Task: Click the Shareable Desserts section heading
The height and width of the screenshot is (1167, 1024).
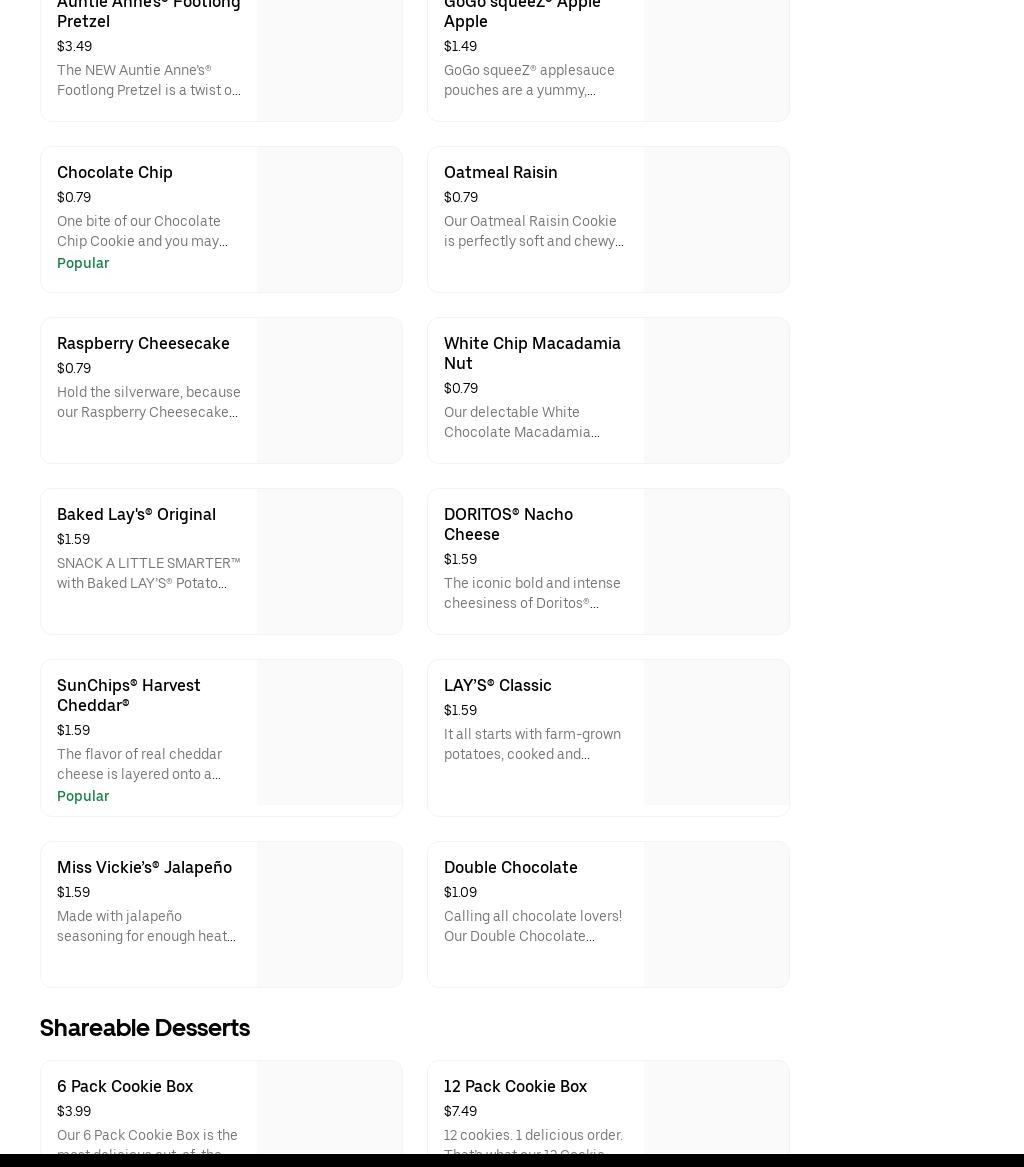Action: pyautogui.click(x=145, y=1028)
